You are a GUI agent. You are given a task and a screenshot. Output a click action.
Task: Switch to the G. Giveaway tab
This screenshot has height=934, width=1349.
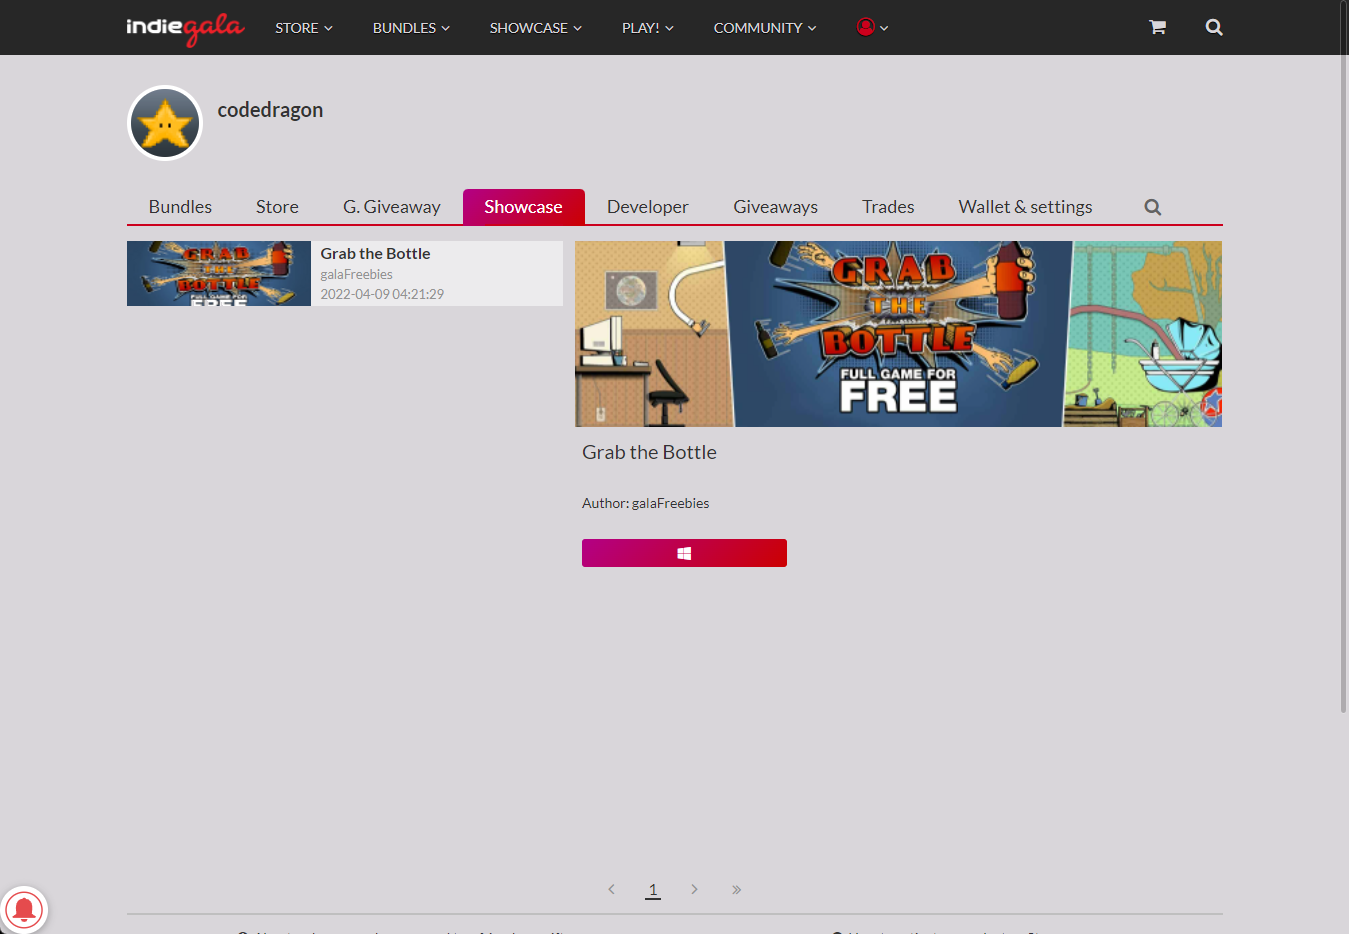[x=392, y=207]
